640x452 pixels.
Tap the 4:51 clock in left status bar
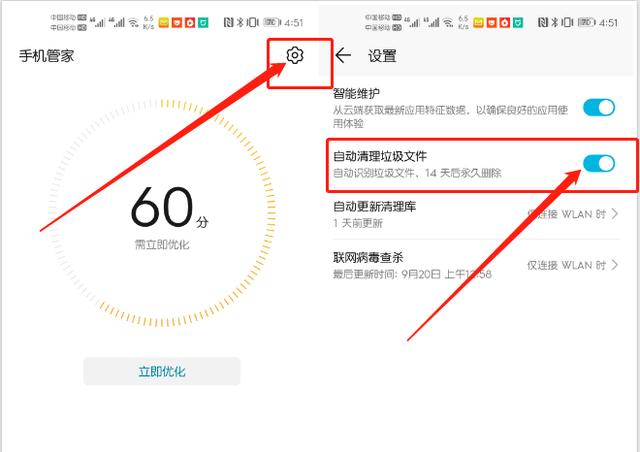pos(294,22)
